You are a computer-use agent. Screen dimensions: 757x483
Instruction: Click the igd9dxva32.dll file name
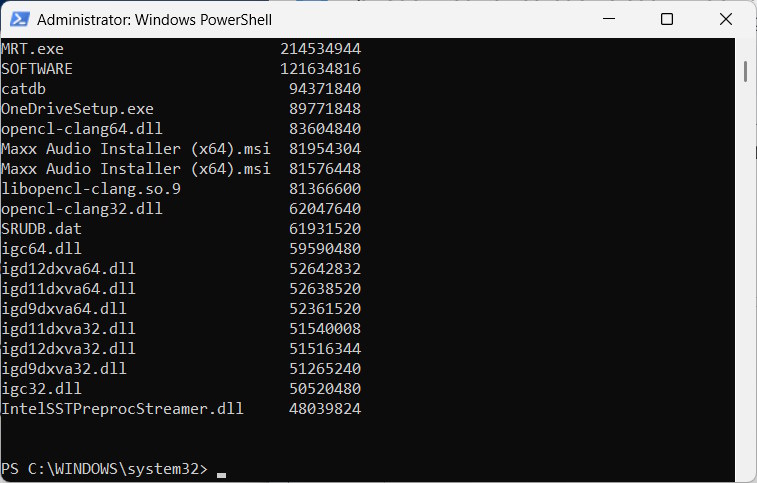tap(64, 369)
